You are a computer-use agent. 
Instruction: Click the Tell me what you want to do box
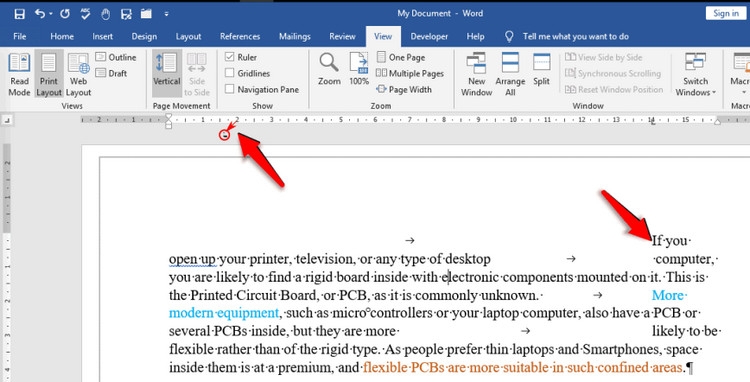click(x=576, y=36)
